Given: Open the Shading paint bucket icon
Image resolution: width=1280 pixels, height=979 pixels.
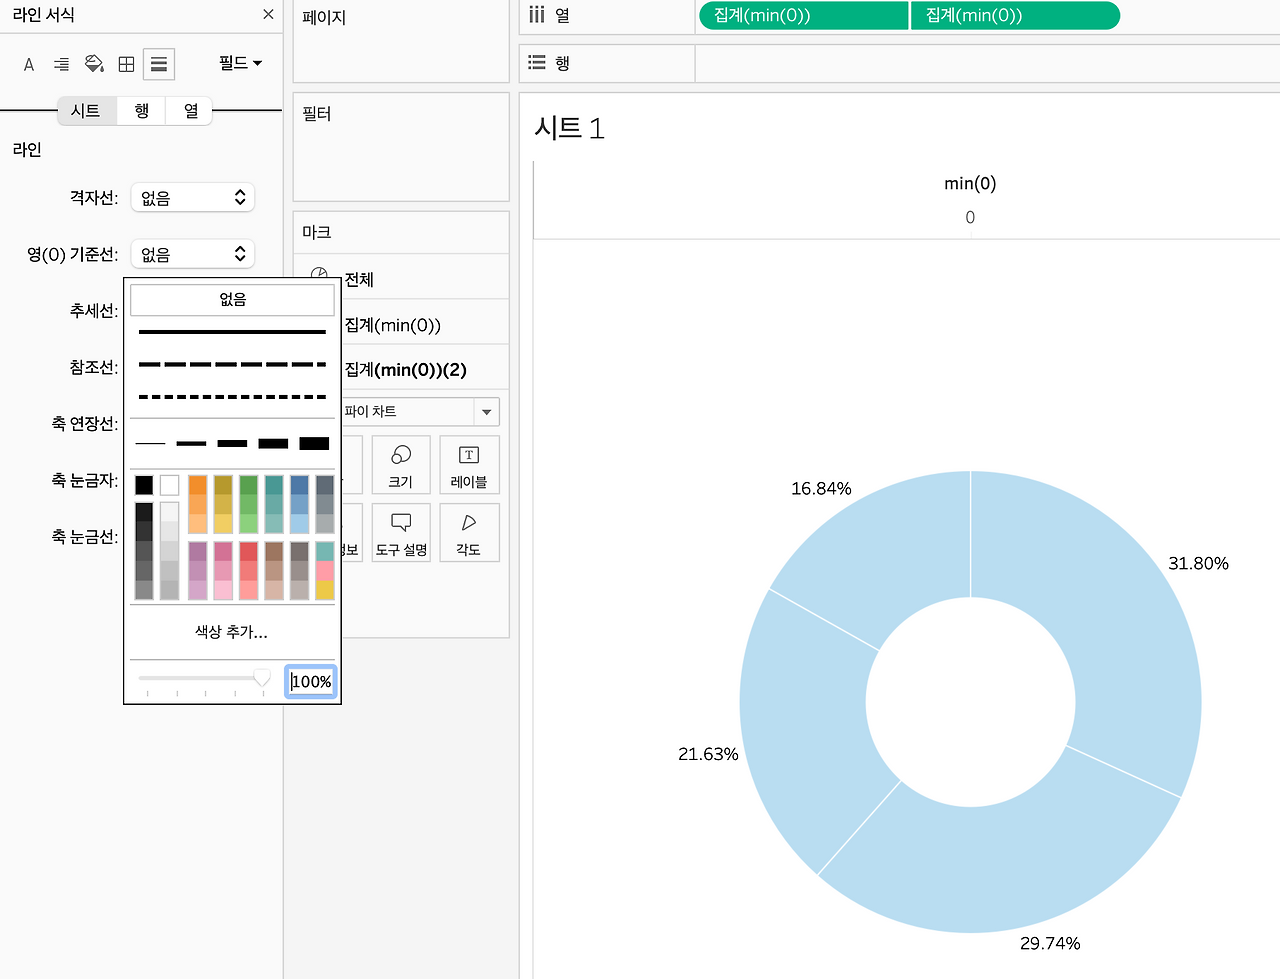Looking at the screenshot, I should pos(94,64).
